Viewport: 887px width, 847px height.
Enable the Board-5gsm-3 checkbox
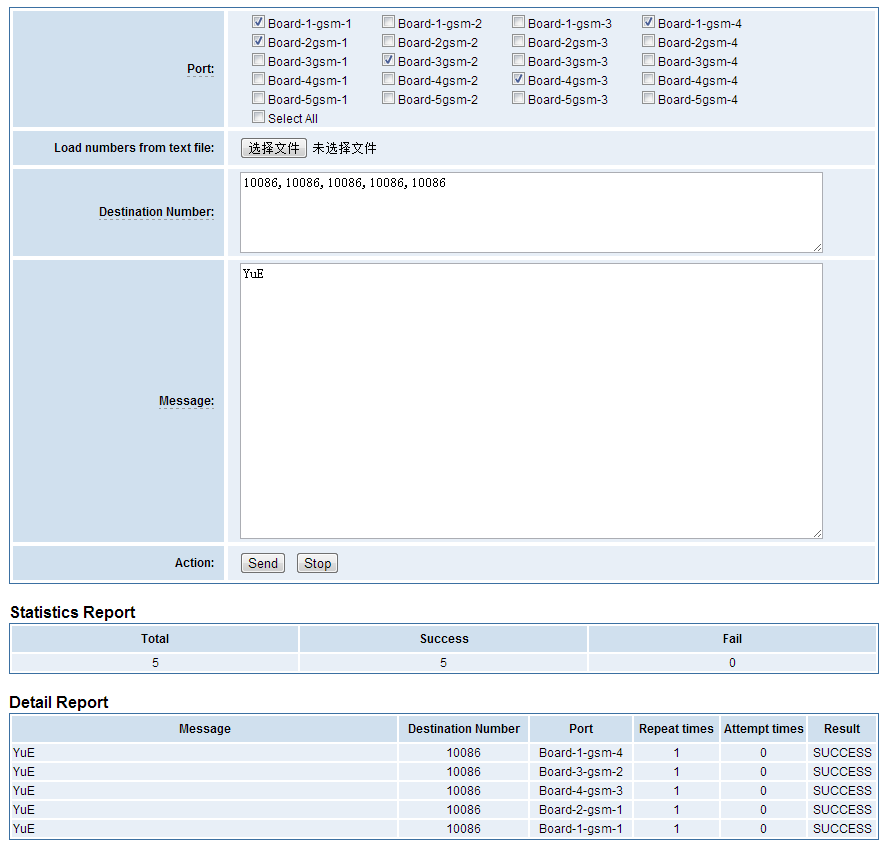click(519, 98)
